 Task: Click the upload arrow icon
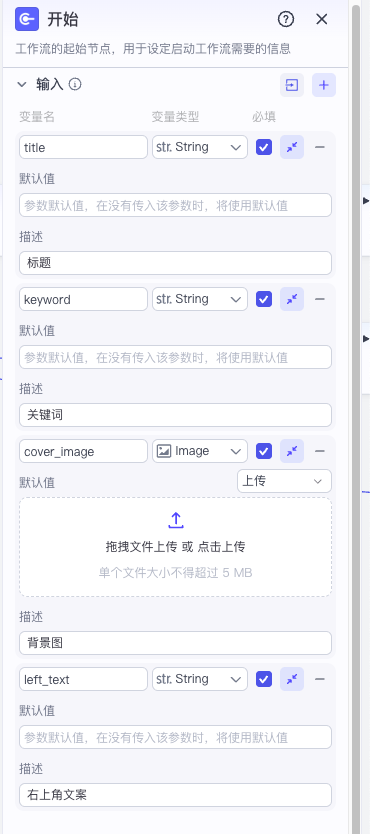pyautogui.click(x=175, y=520)
